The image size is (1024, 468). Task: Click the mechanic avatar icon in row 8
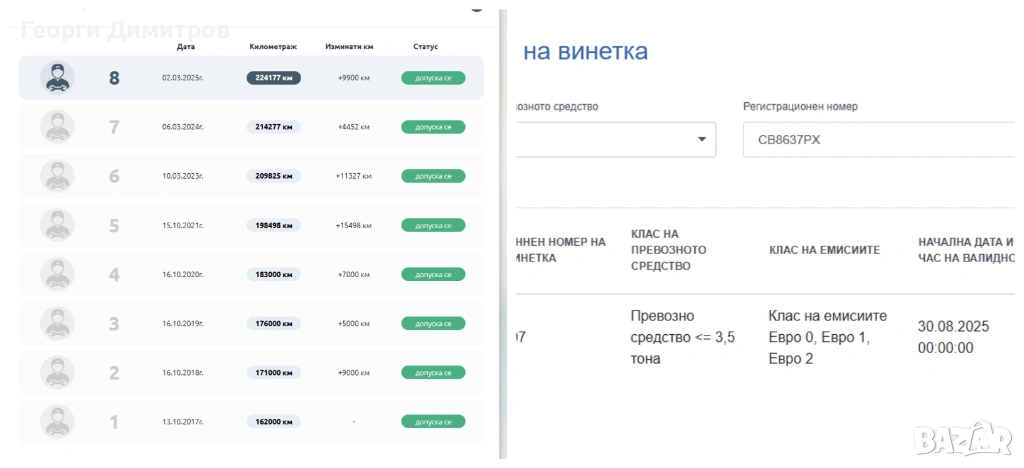click(57, 78)
